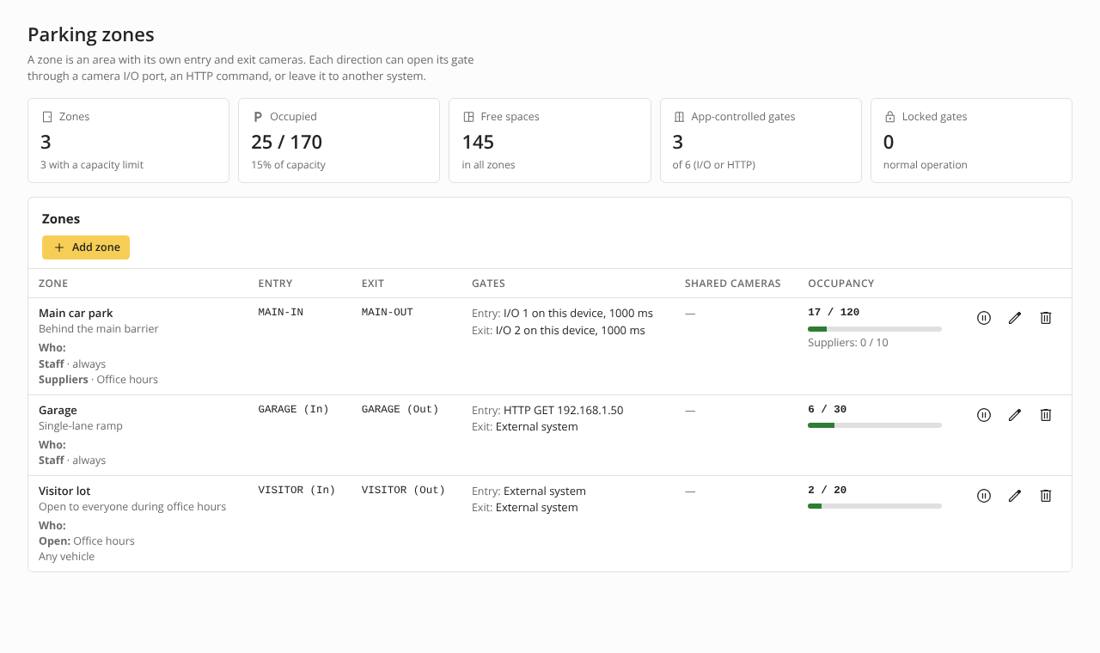Click the Main car park occupancy bar
1100x653 pixels.
pos(874,329)
